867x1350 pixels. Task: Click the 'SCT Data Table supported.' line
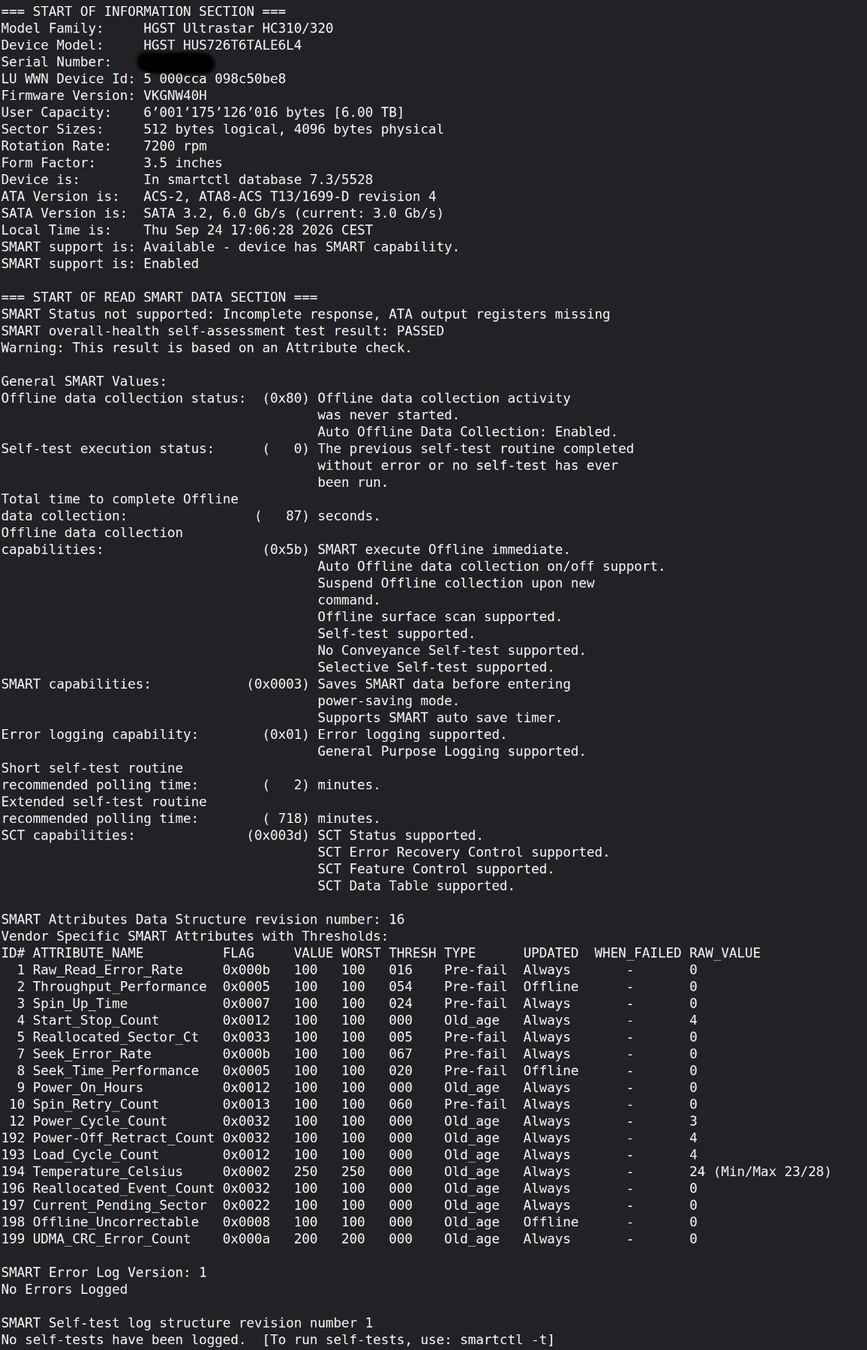pyautogui.click(x=416, y=885)
